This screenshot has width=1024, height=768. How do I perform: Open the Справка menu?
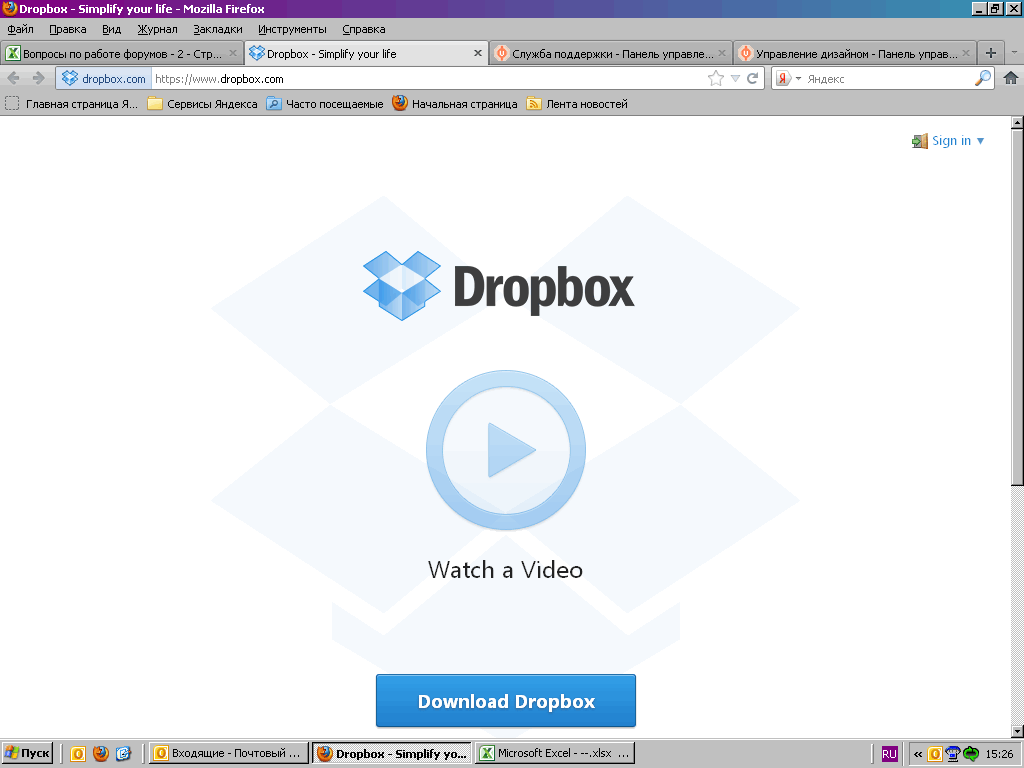[364, 29]
